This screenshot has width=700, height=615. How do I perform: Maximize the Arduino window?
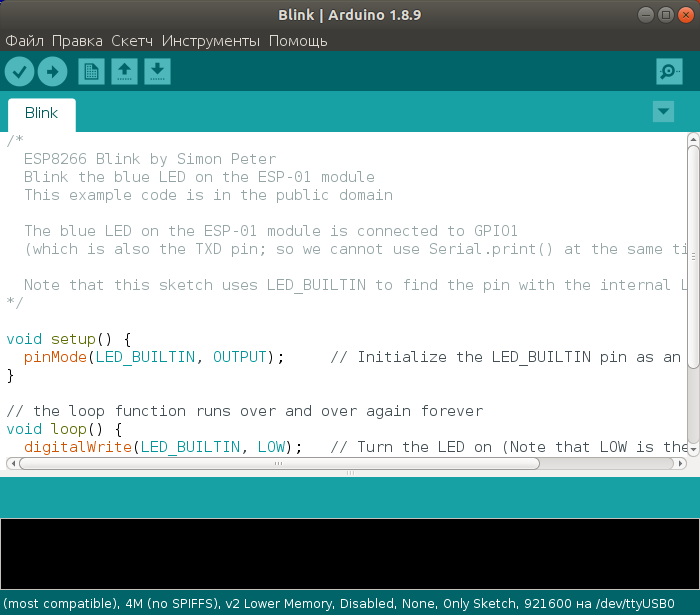pyautogui.click(x=666, y=15)
